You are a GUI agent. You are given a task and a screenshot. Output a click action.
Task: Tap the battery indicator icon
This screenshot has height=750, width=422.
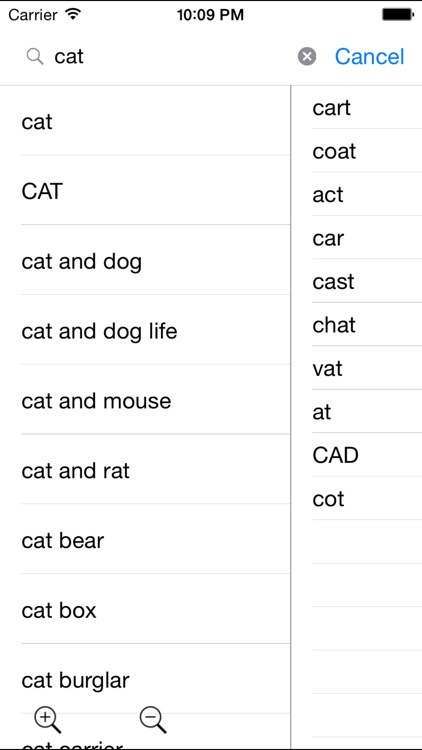coord(398,15)
